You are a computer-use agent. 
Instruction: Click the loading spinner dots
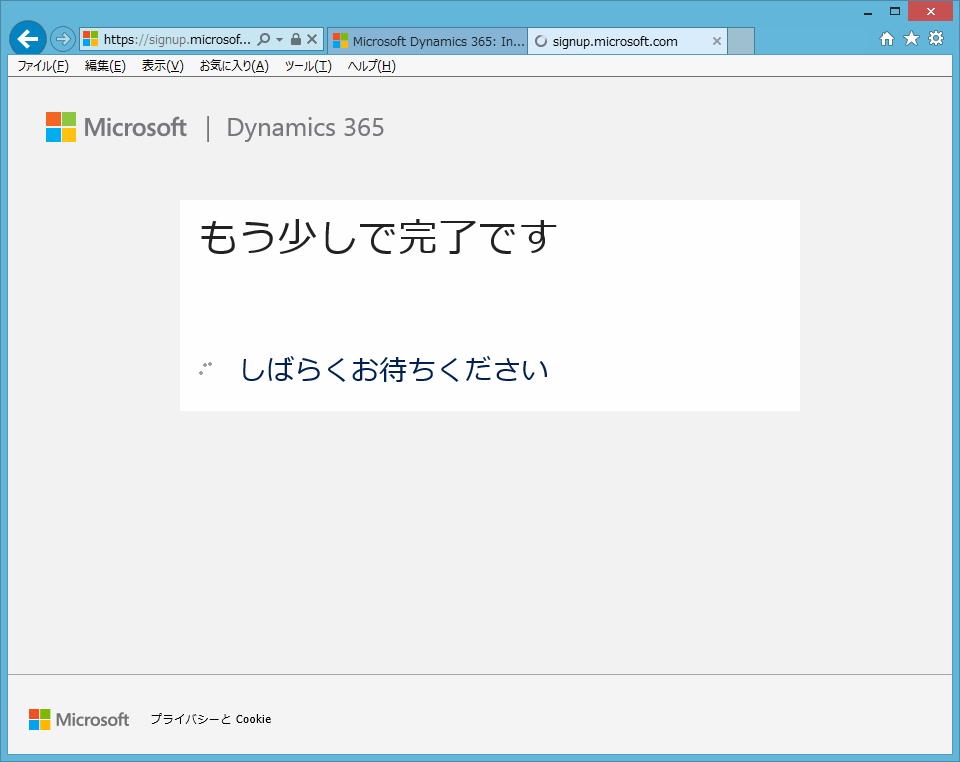[x=206, y=368]
